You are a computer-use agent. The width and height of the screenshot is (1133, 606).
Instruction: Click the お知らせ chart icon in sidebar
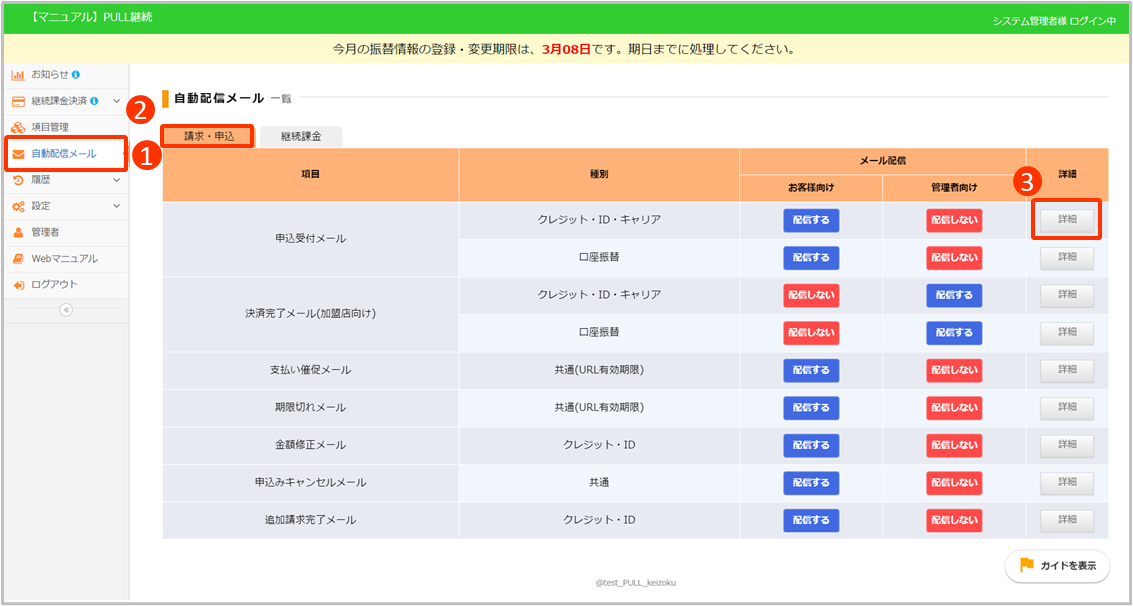pyautogui.click(x=18, y=75)
